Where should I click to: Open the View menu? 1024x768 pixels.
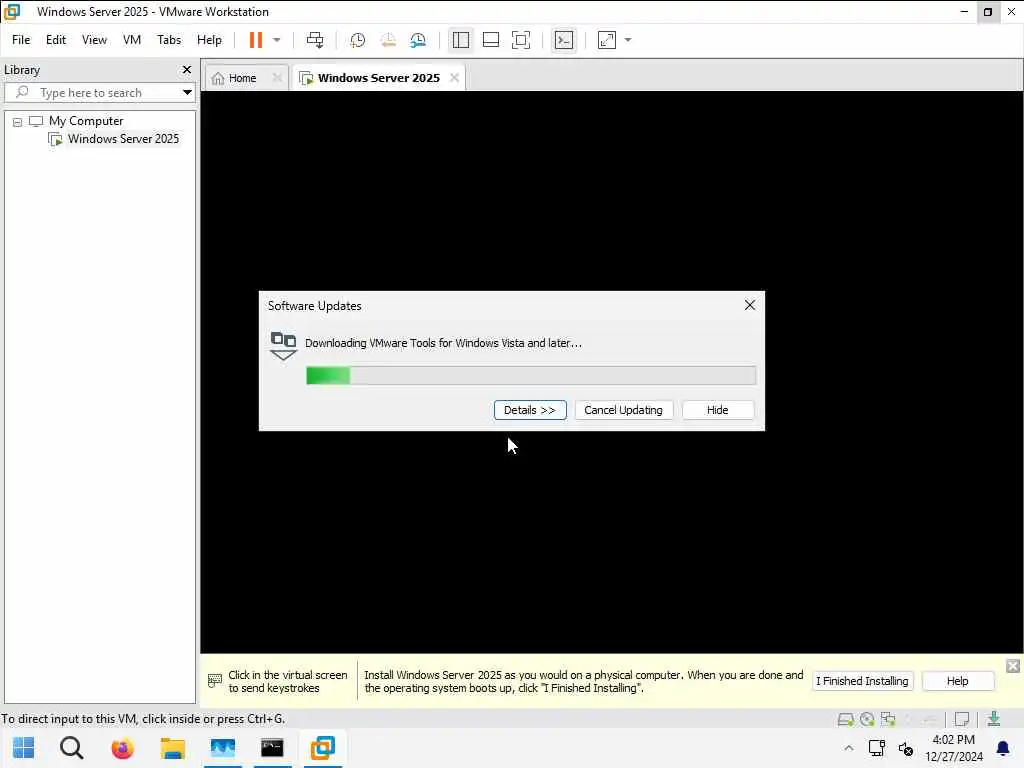coord(94,40)
